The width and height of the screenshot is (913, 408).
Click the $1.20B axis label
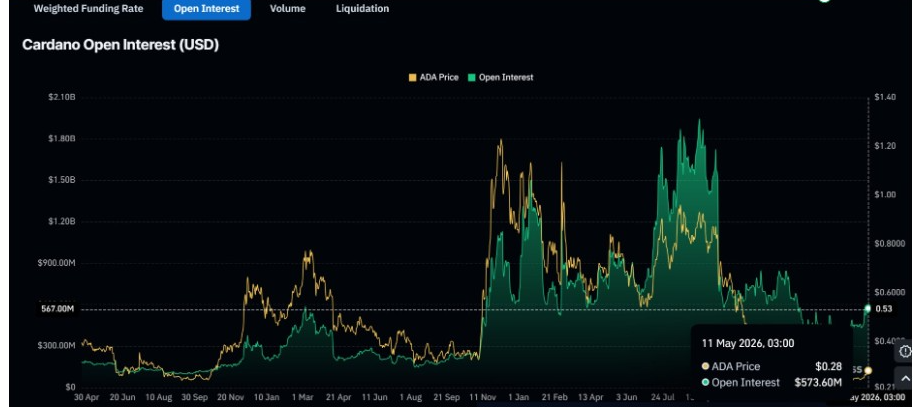pyautogui.click(x=62, y=221)
